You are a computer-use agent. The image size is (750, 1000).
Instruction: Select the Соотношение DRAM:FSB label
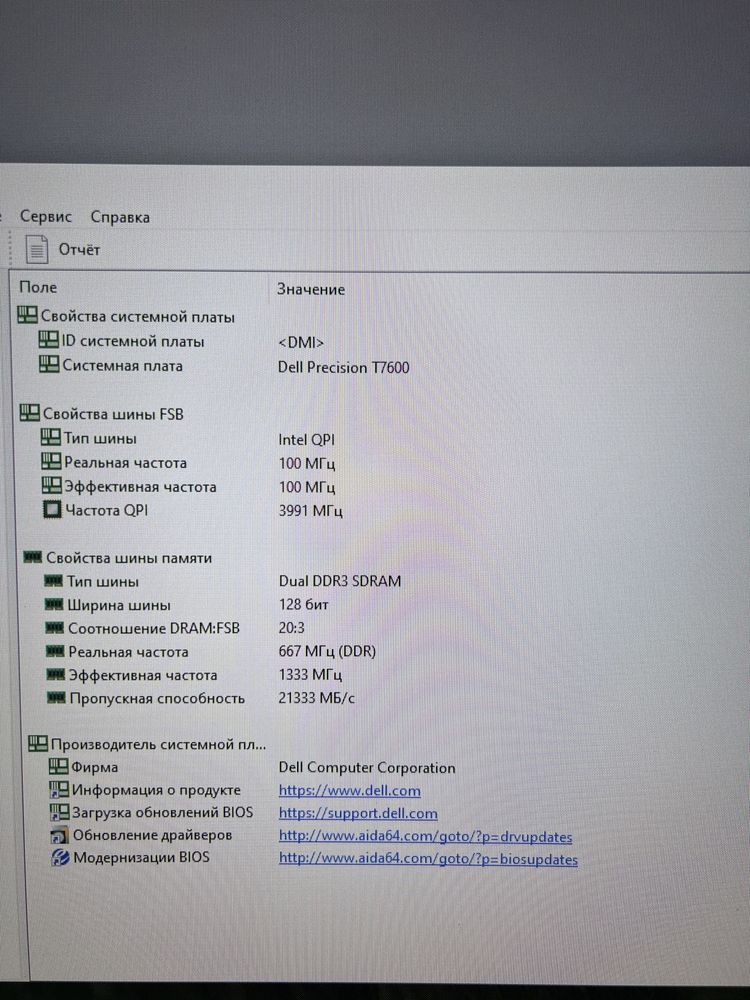(x=154, y=628)
